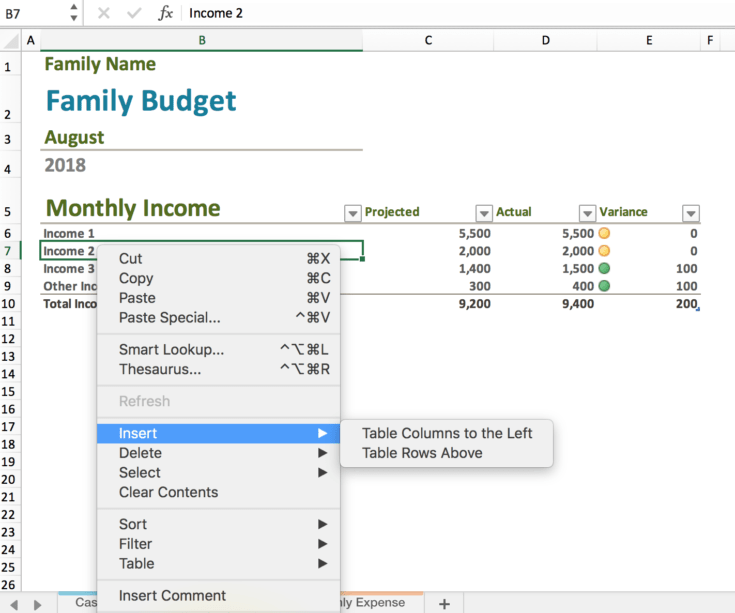Select Table Rows Above

click(x=447, y=453)
